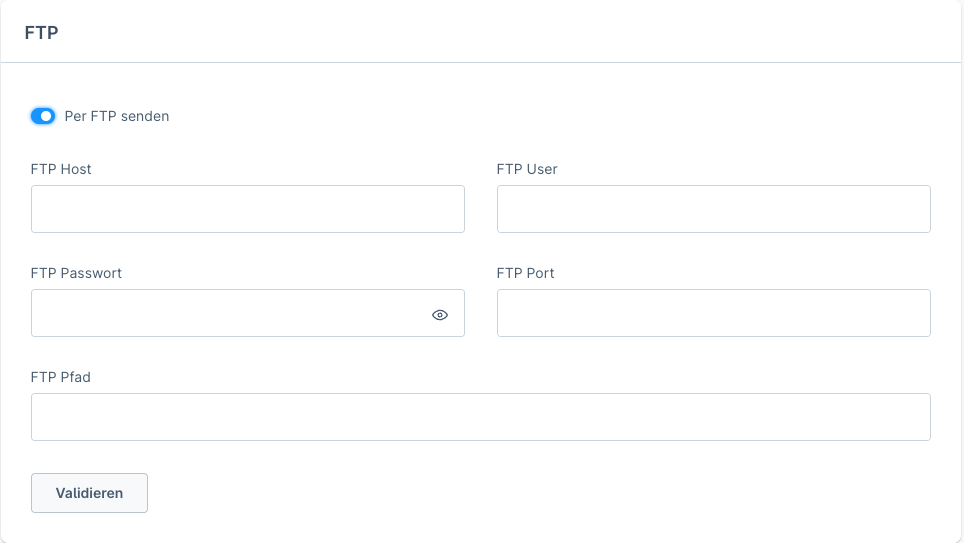Viewport: 964px width, 543px height.
Task: Click the FTP Passwort label
Action: [x=76, y=273]
